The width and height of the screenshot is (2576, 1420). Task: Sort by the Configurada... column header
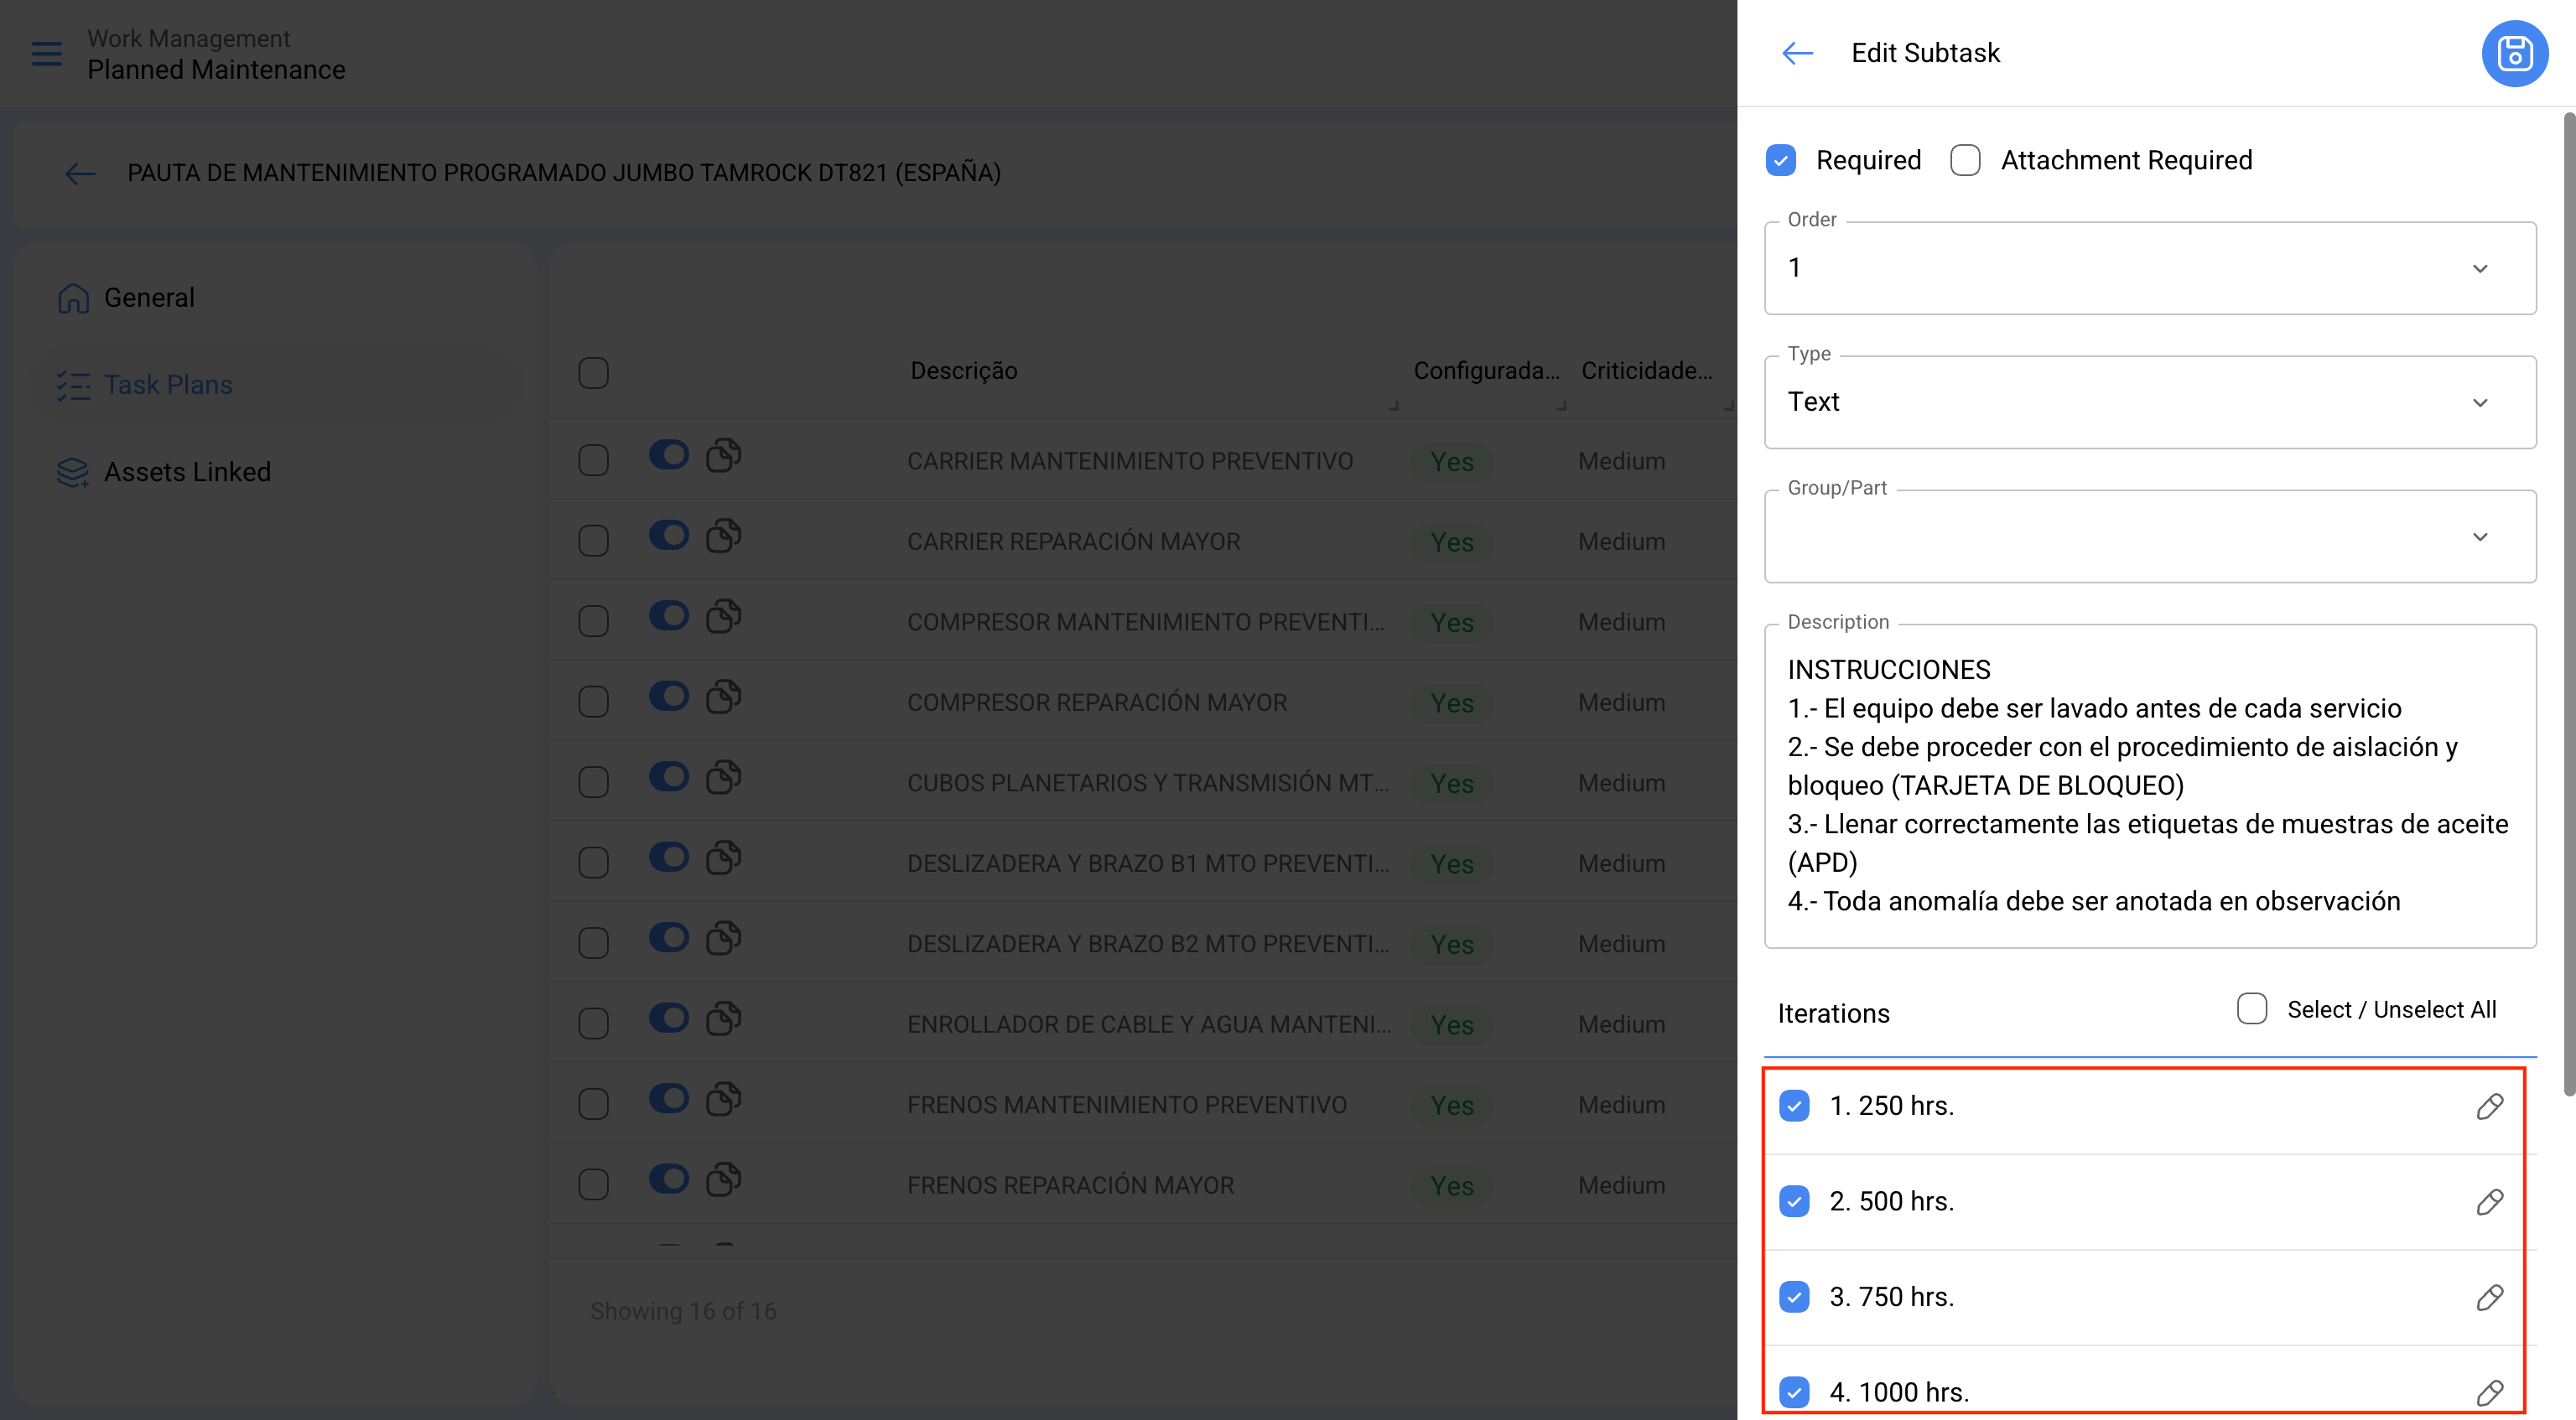click(1486, 371)
